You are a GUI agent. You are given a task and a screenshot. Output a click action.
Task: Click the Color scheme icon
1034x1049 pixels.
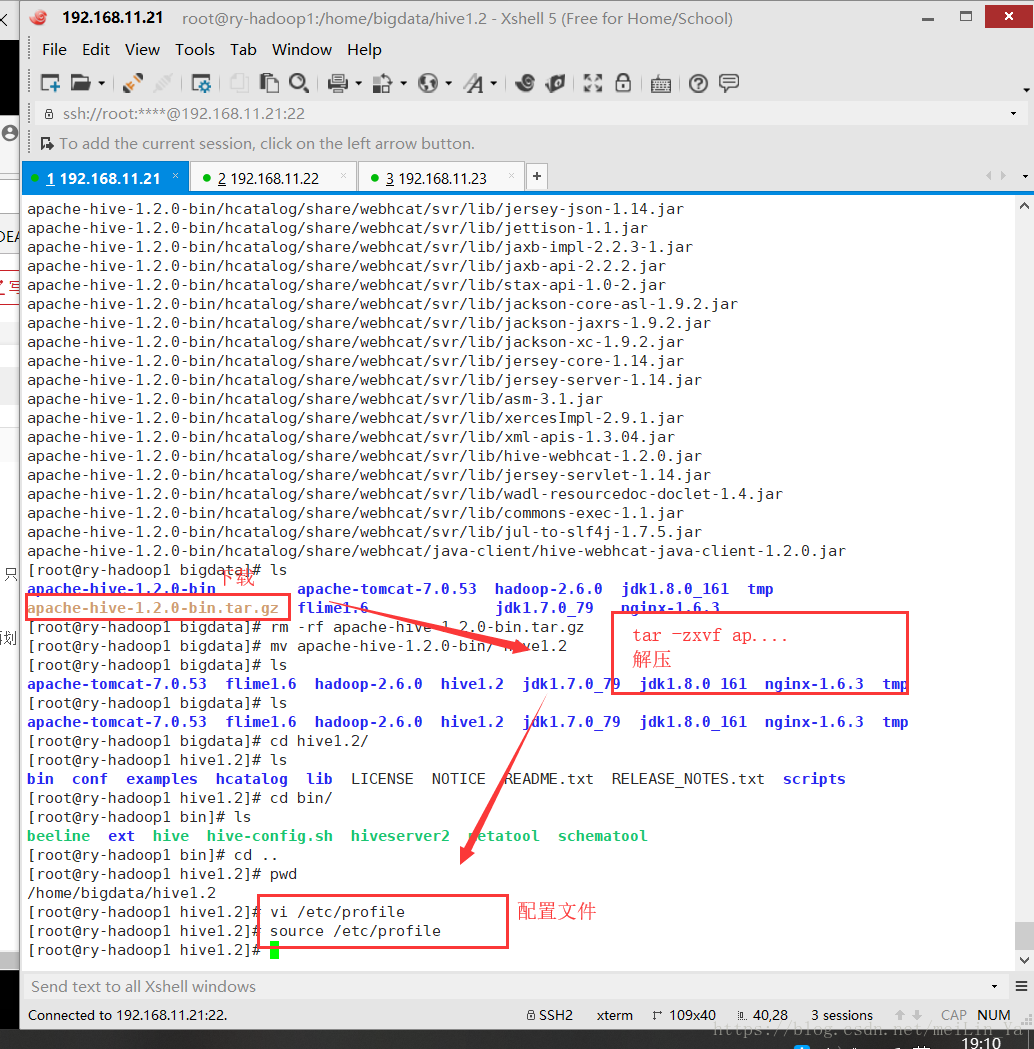[382, 84]
